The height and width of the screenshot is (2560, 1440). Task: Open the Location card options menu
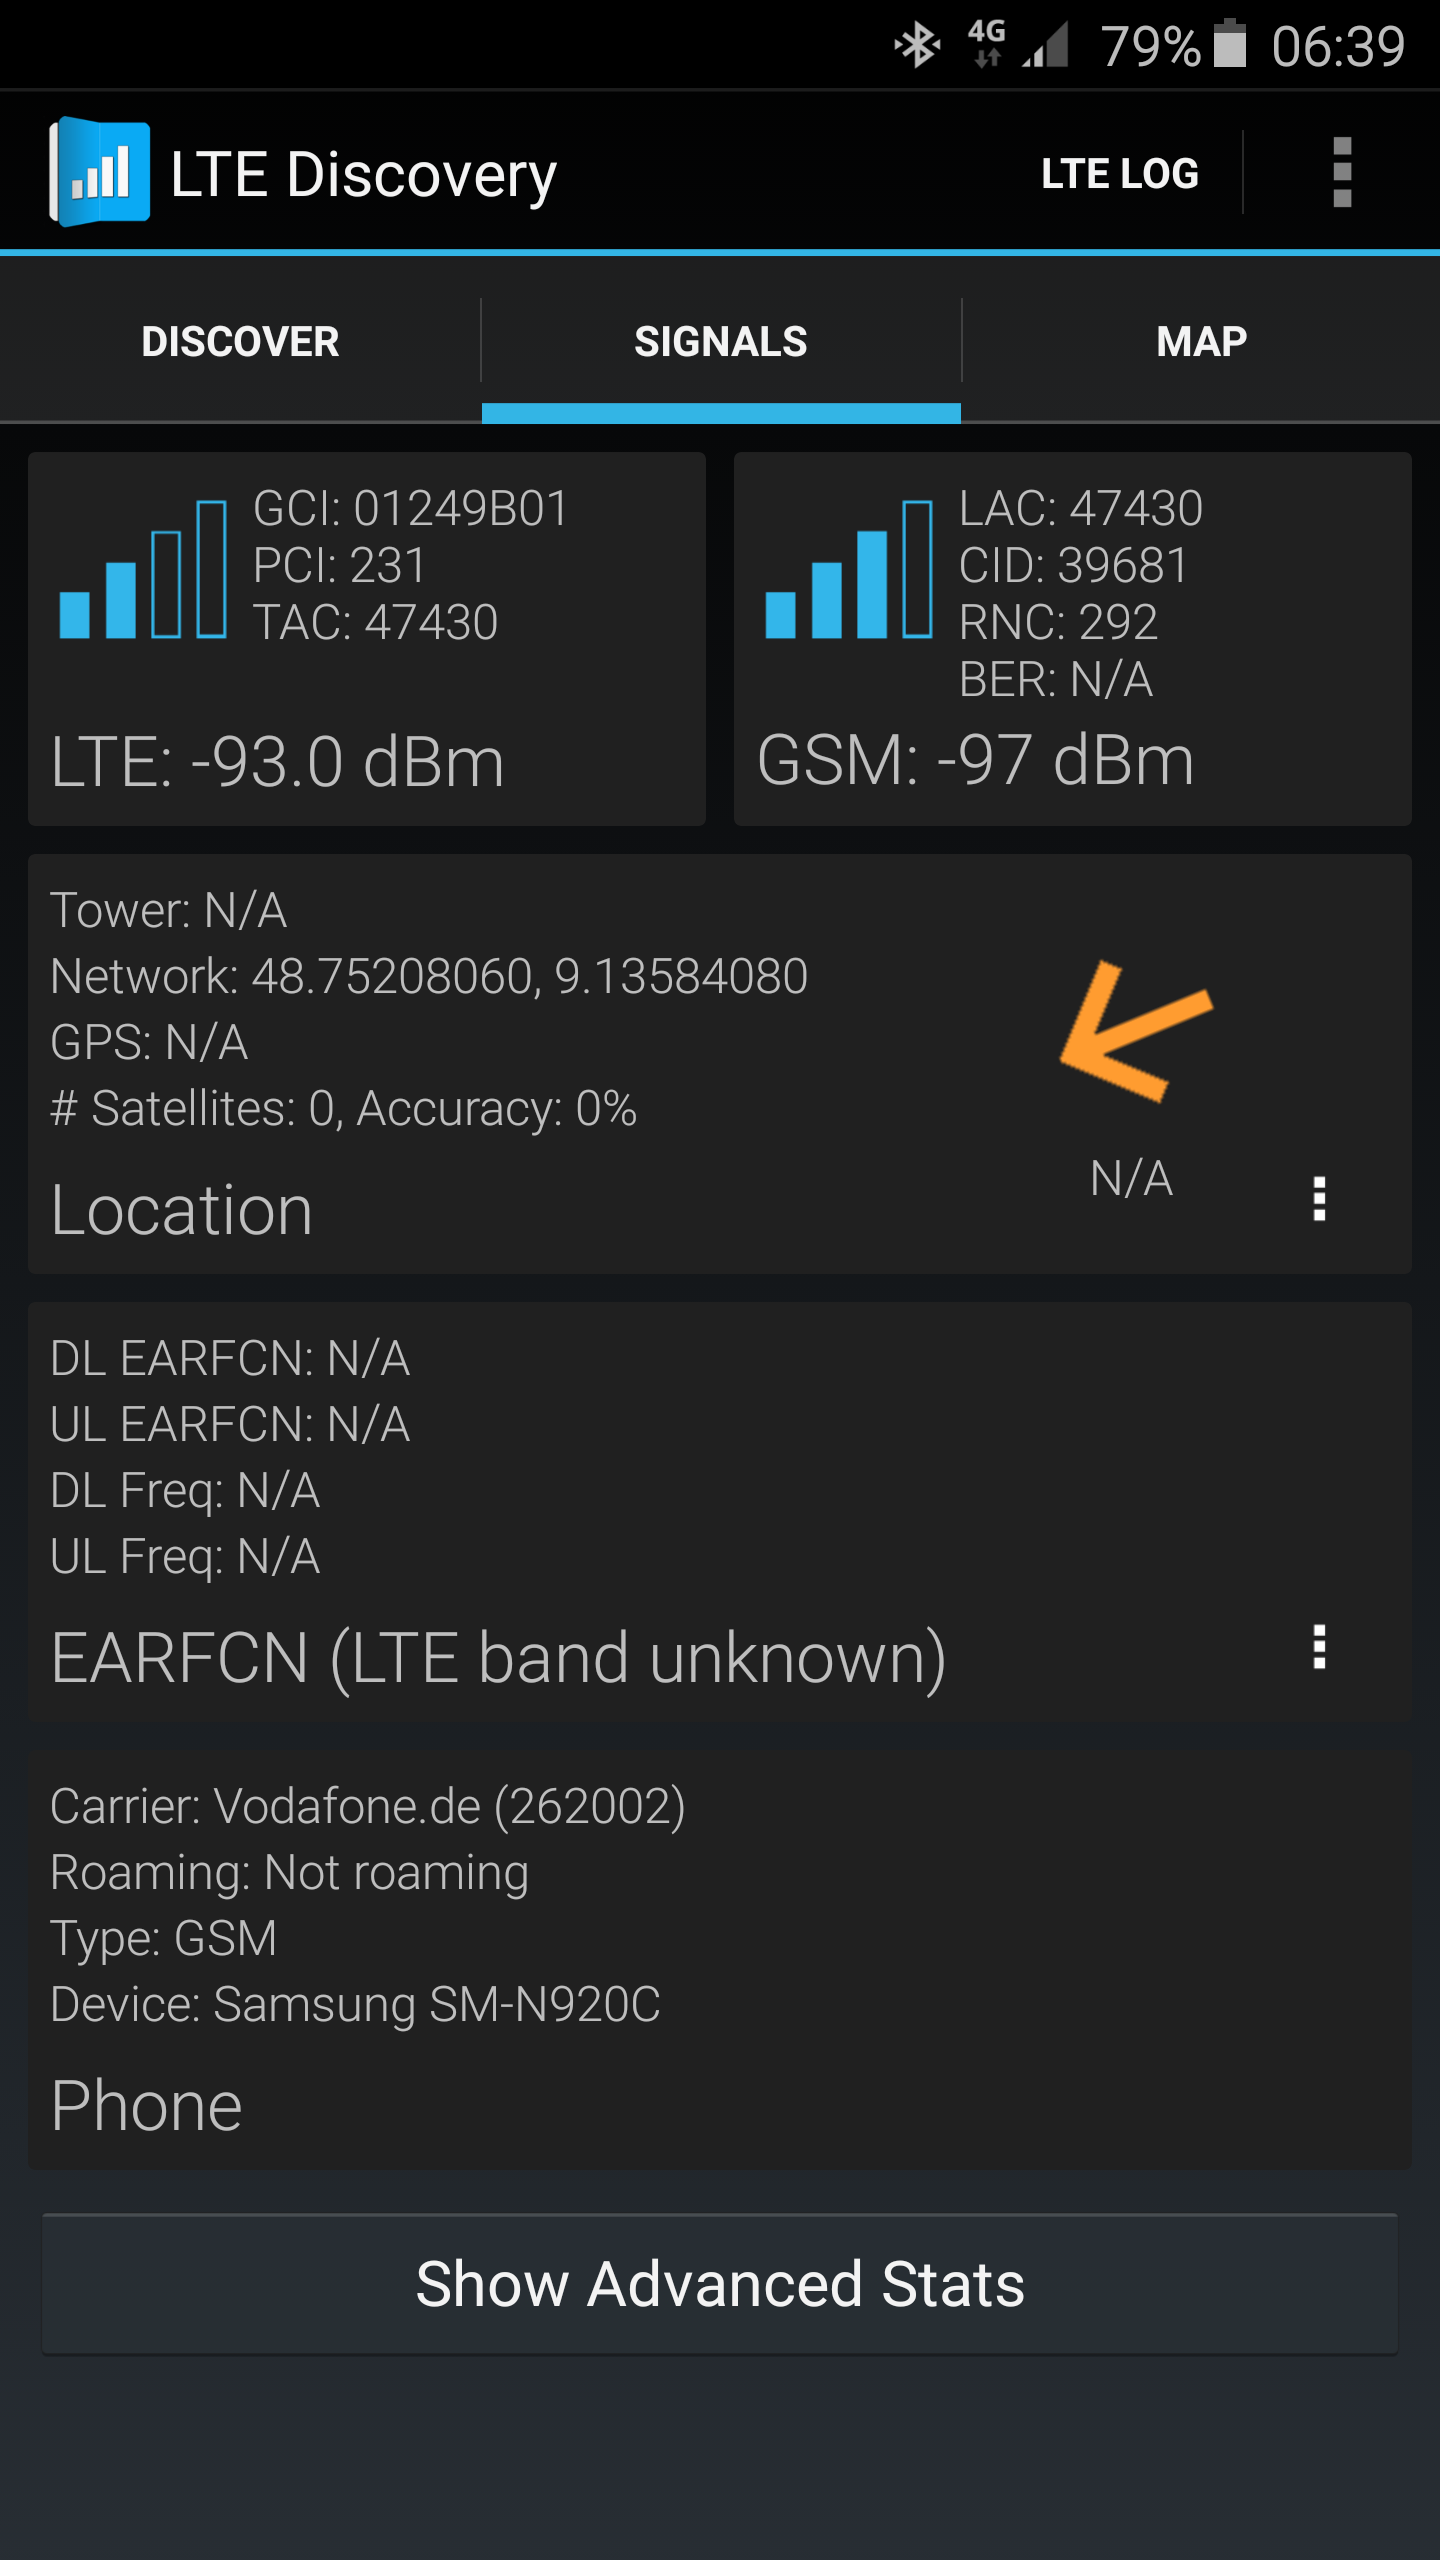click(1319, 1198)
